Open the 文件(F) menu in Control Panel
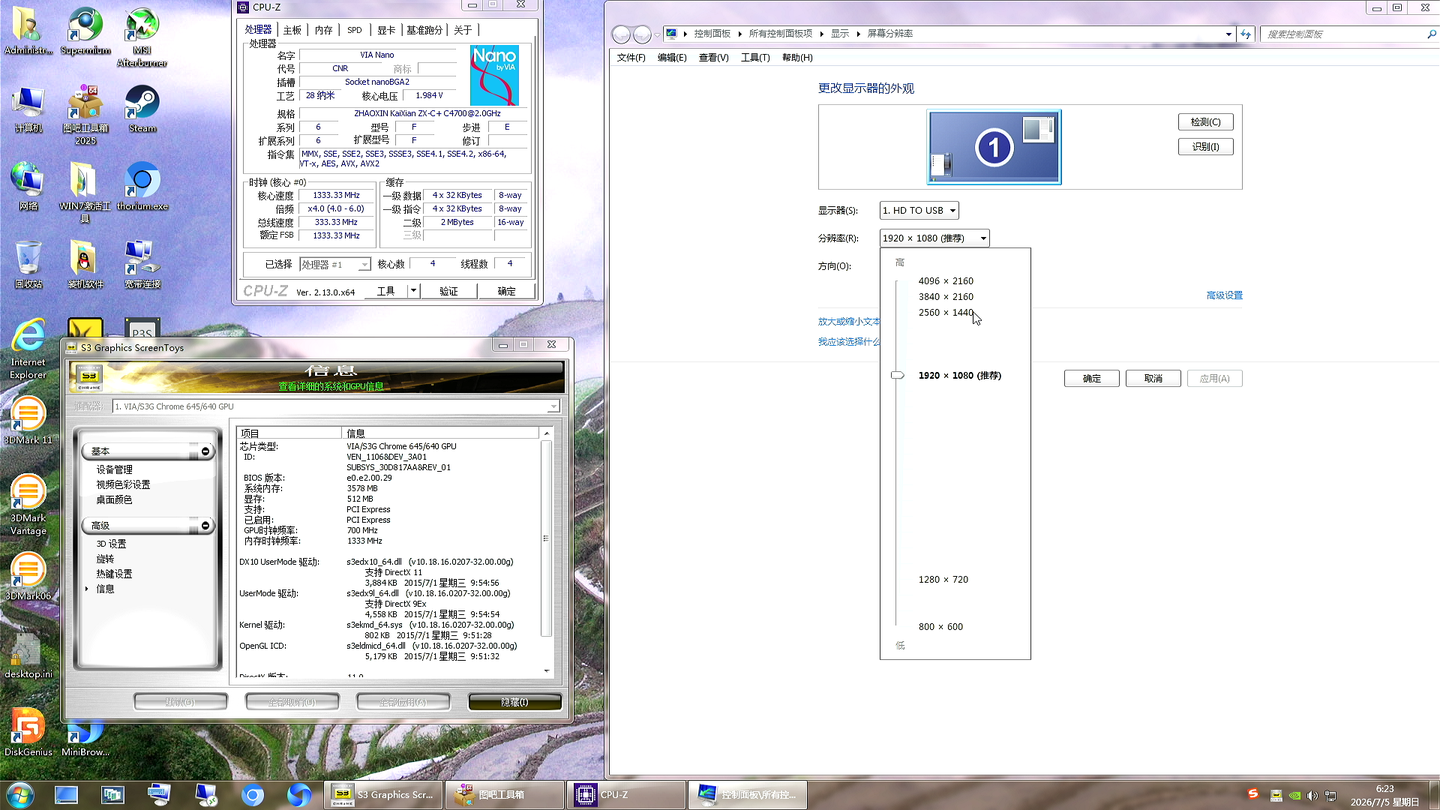The height and width of the screenshot is (810, 1440). coord(631,58)
